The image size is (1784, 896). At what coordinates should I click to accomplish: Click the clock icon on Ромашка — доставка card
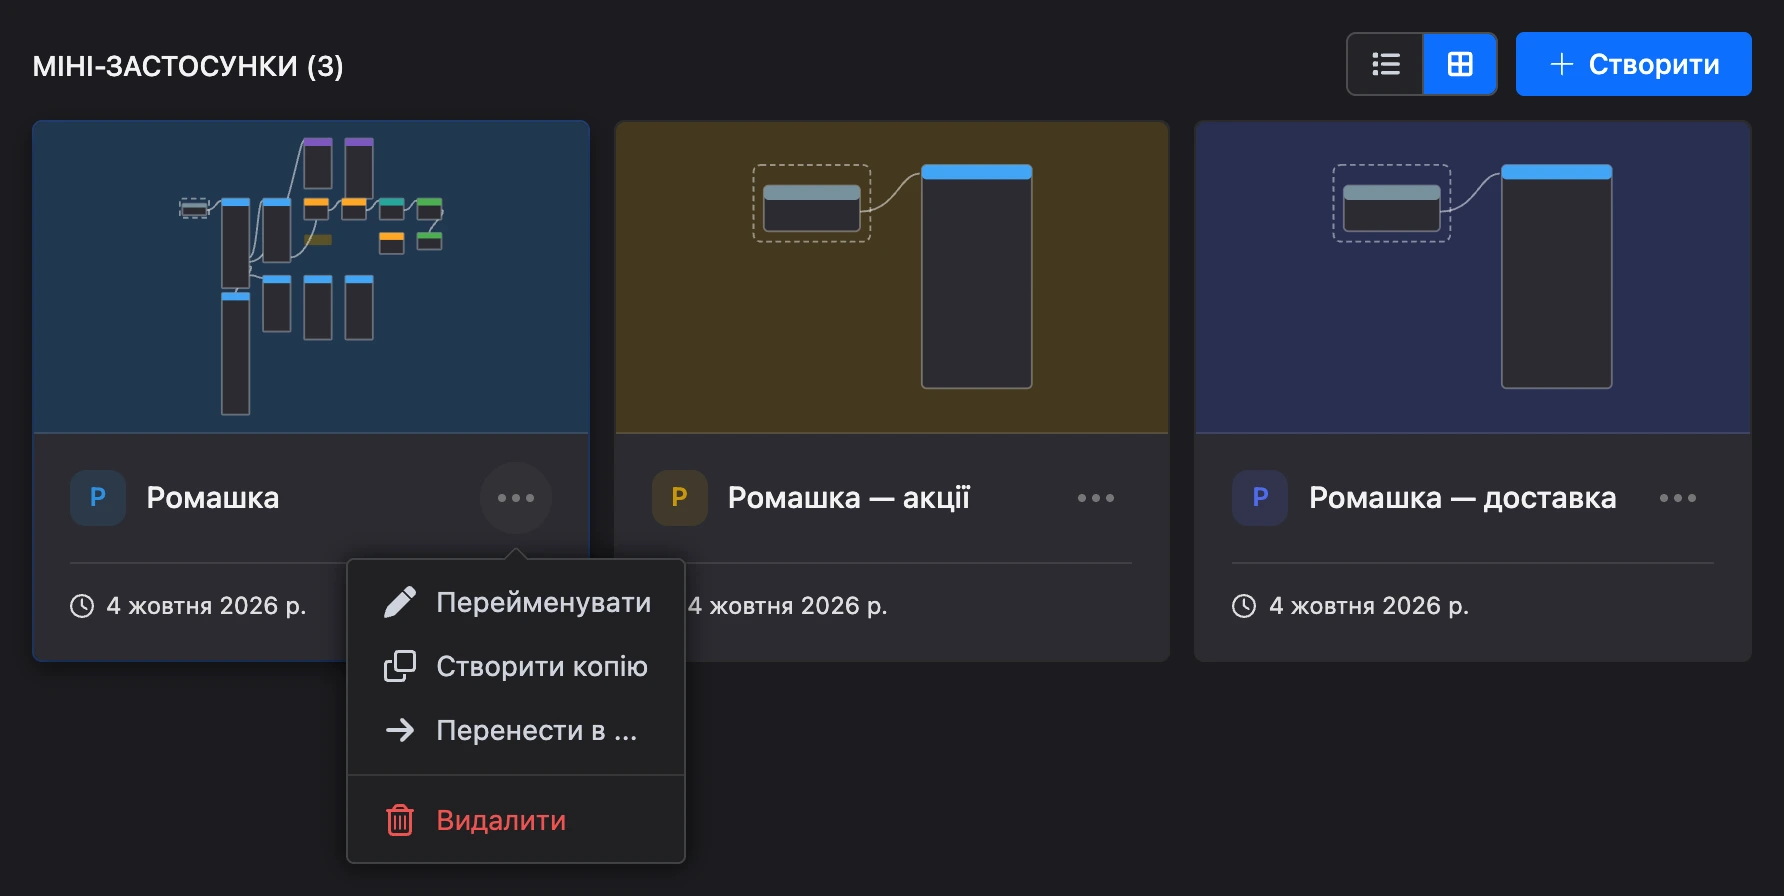point(1244,606)
